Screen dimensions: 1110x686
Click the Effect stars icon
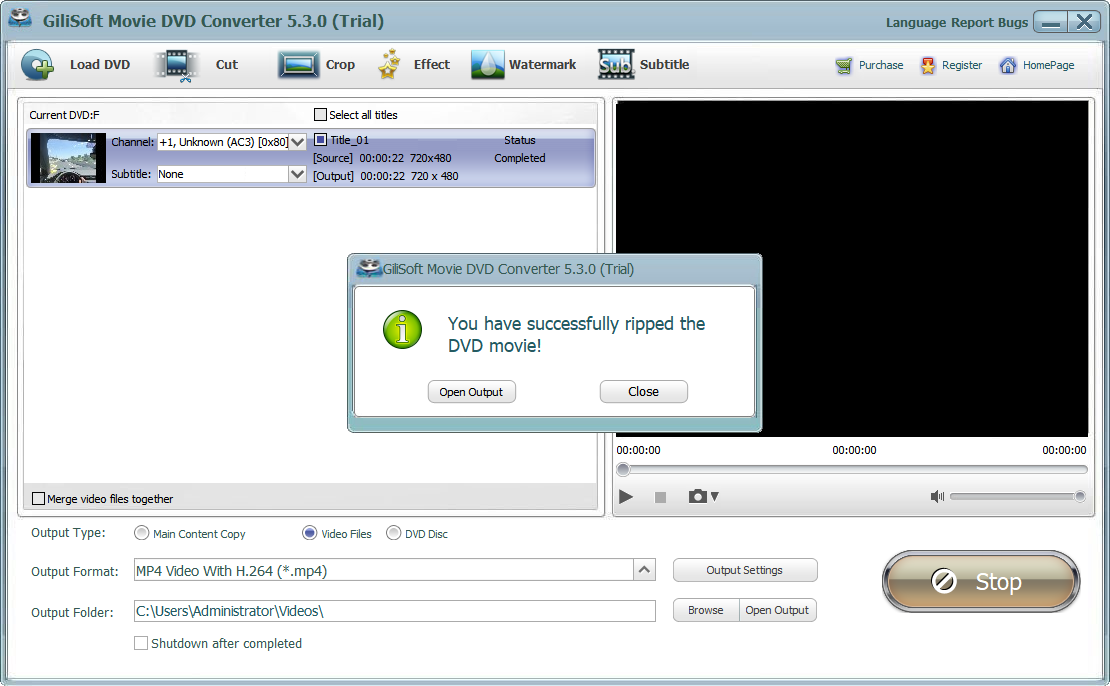pyautogui.click(x=389, y=64)
